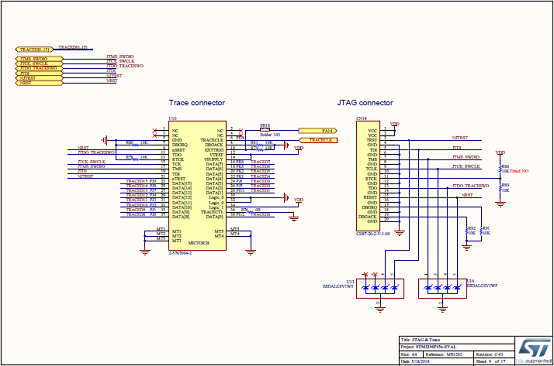The image size is (554, 366).
Task: Click the "Trace connector" heading text
Action: [197, 103]
